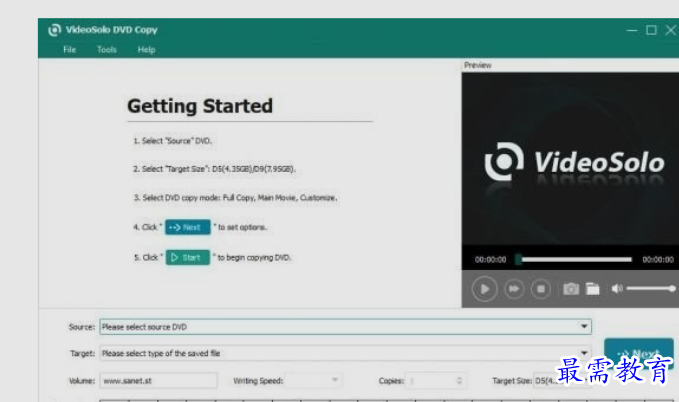Click the Volume name input field

pyautogui.click(x=158, y=381)
